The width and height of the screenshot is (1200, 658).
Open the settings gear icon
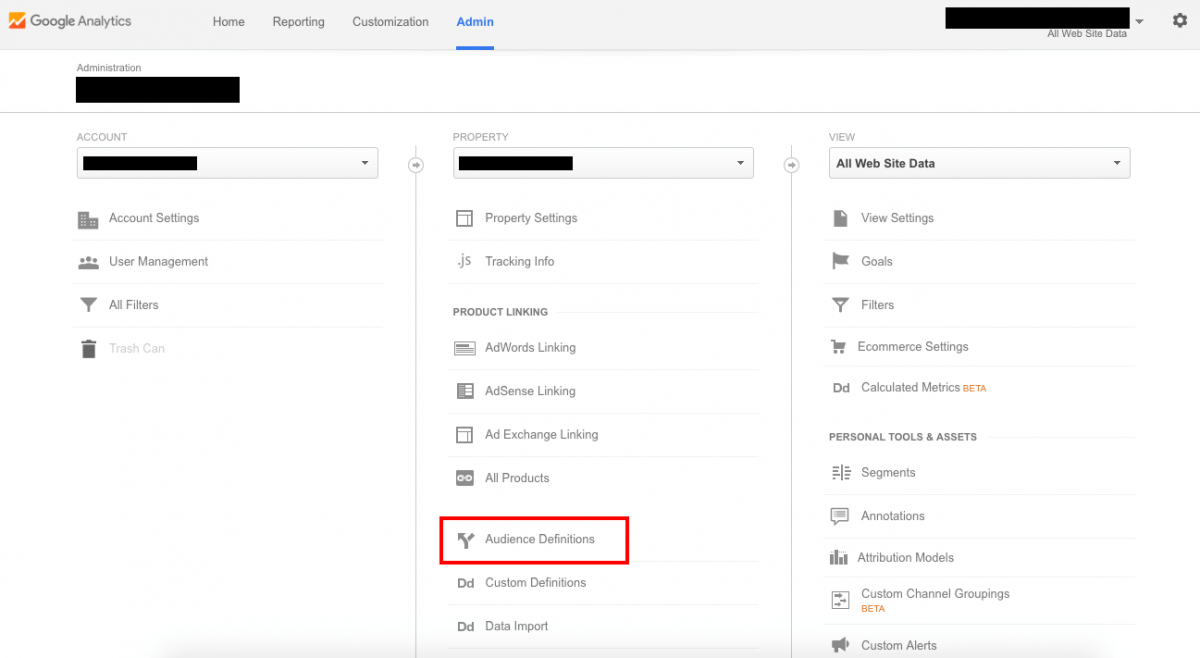(x=1180, y=20)
